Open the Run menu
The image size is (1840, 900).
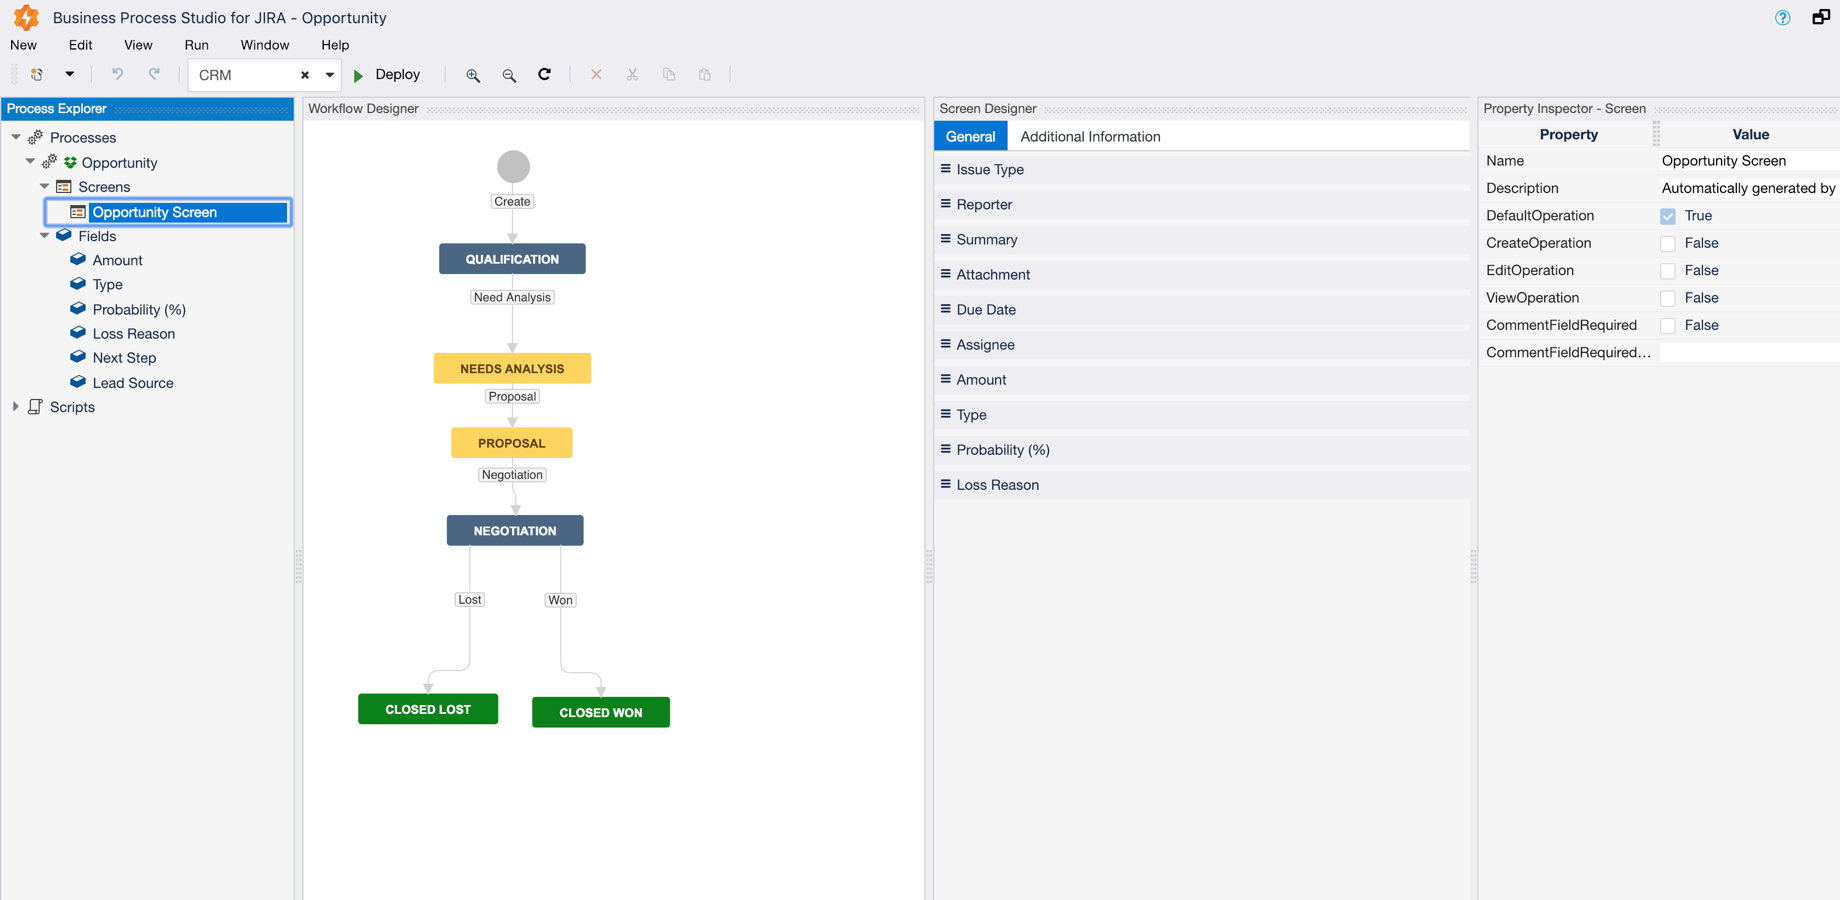pos(196,45)
